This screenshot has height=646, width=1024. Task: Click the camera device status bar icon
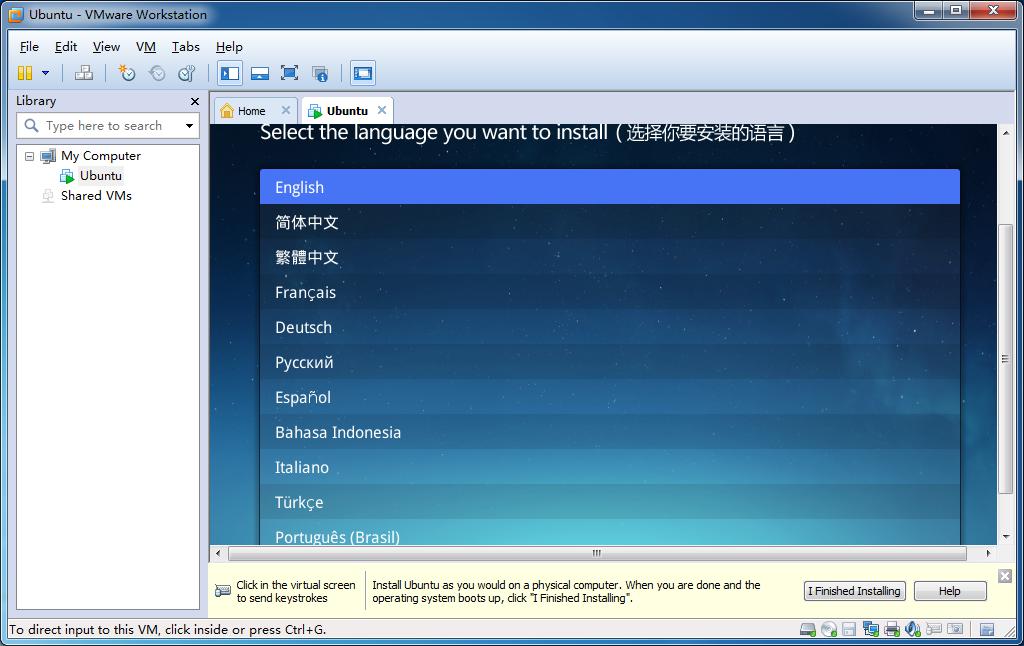pyautogui.click(x=955, y=629)
